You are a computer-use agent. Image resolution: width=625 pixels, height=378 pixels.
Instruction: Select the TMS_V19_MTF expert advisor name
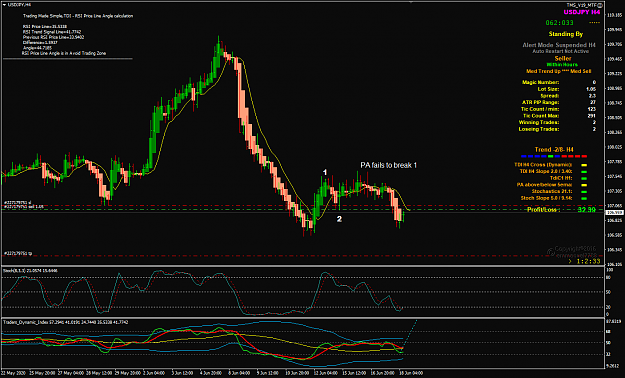(x=582, y=5)
